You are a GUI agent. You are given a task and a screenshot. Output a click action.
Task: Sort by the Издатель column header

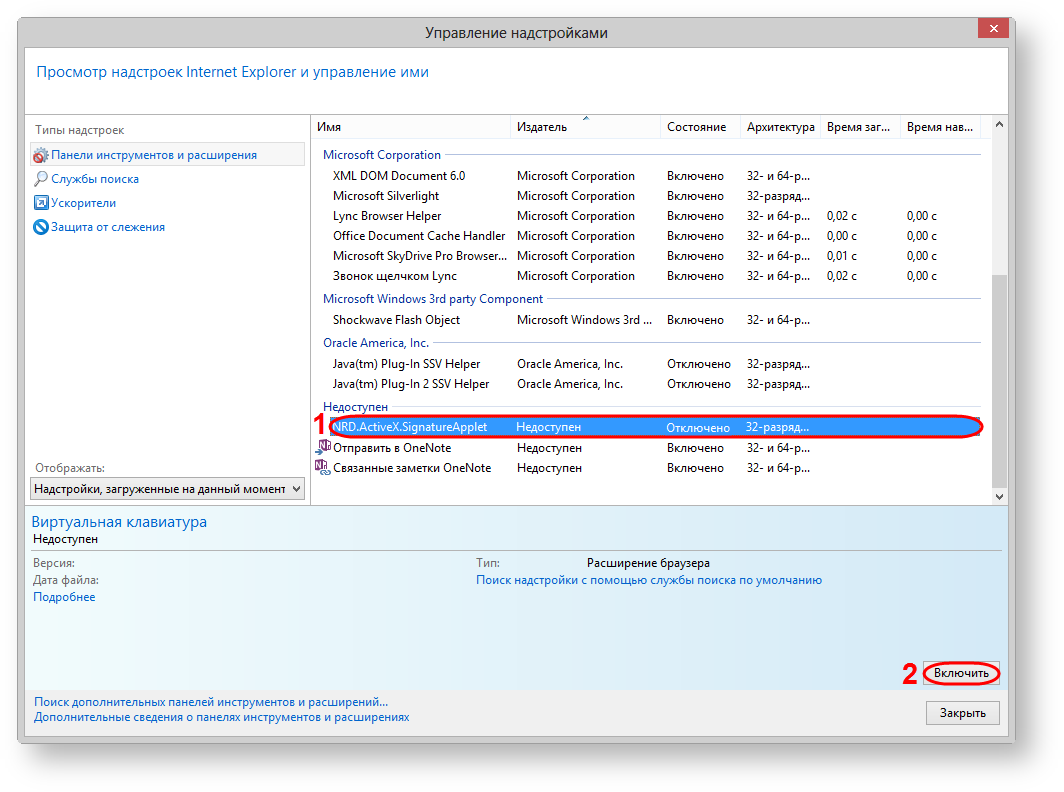(x=585, y=127)
